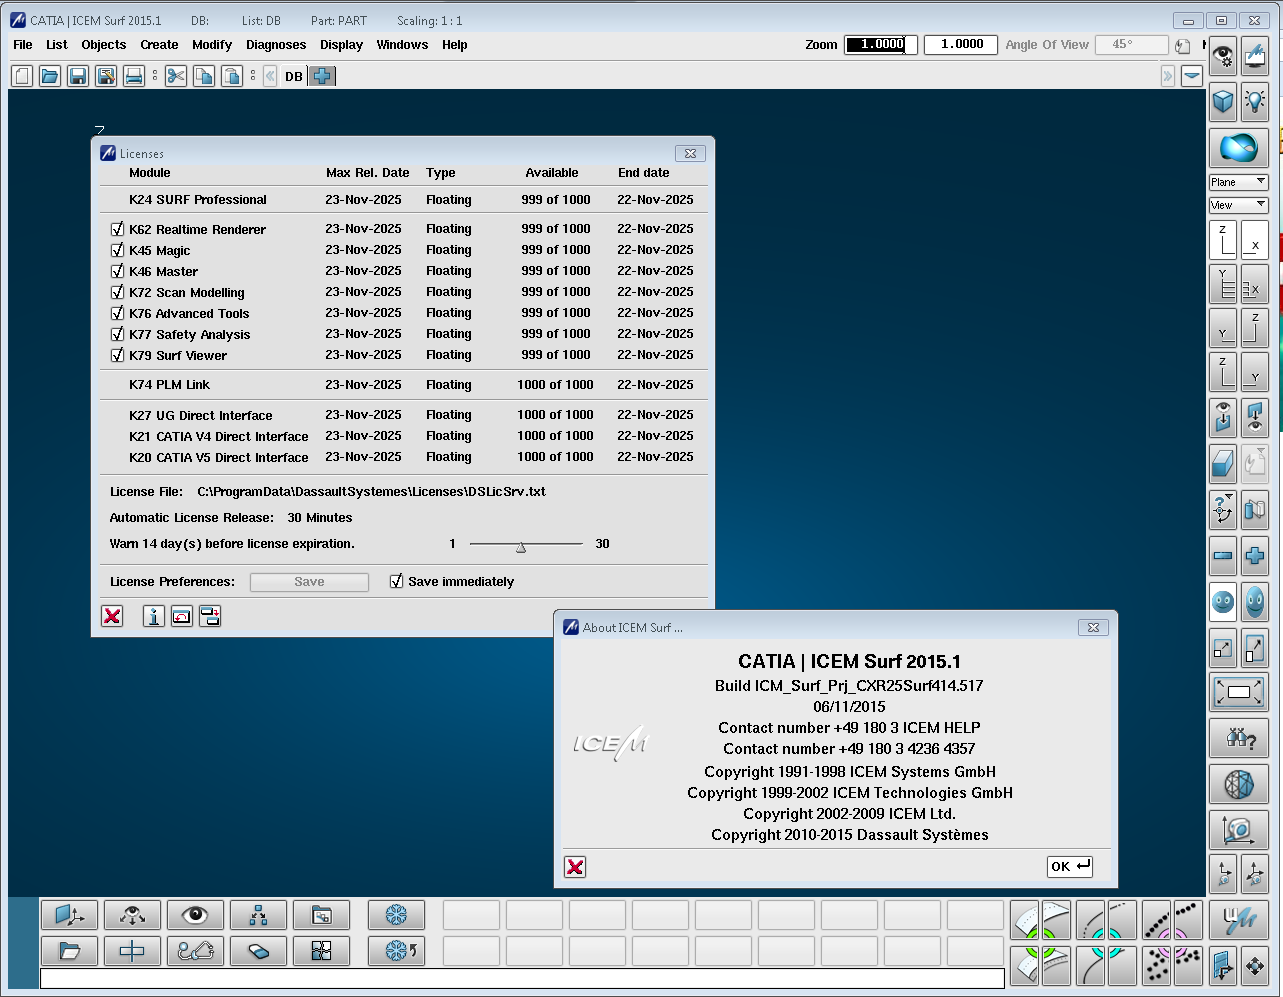1283x997 pixels.
Task: Uncheck the K62 Realtime Renderer checkbox
Action: point(117,229)
